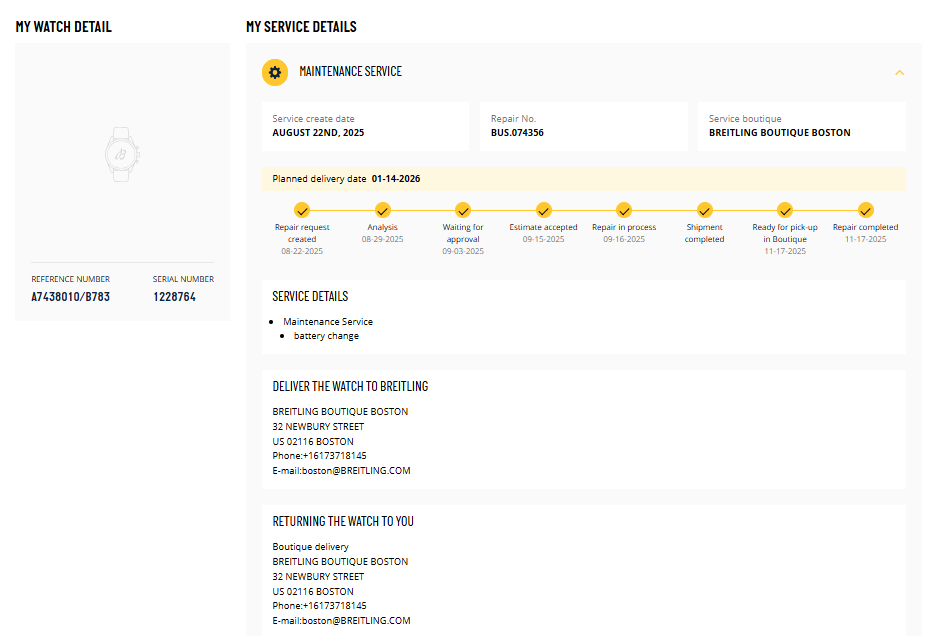Click the Service boutique Breitling Boutique Boston
This screenshot has width=928, height=636.
pyautogui.click(x=779, y=132)
